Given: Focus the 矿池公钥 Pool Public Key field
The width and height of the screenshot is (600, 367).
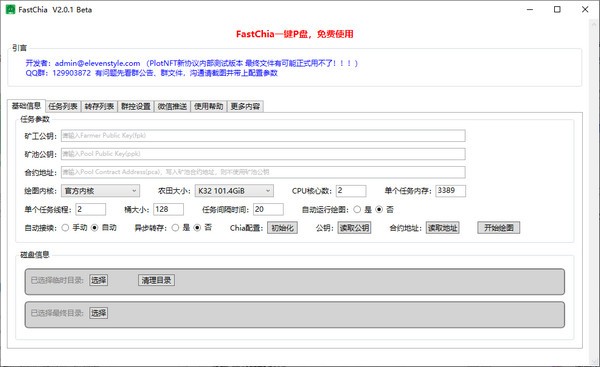Looking at the screenshot, I should click(263, 154).
